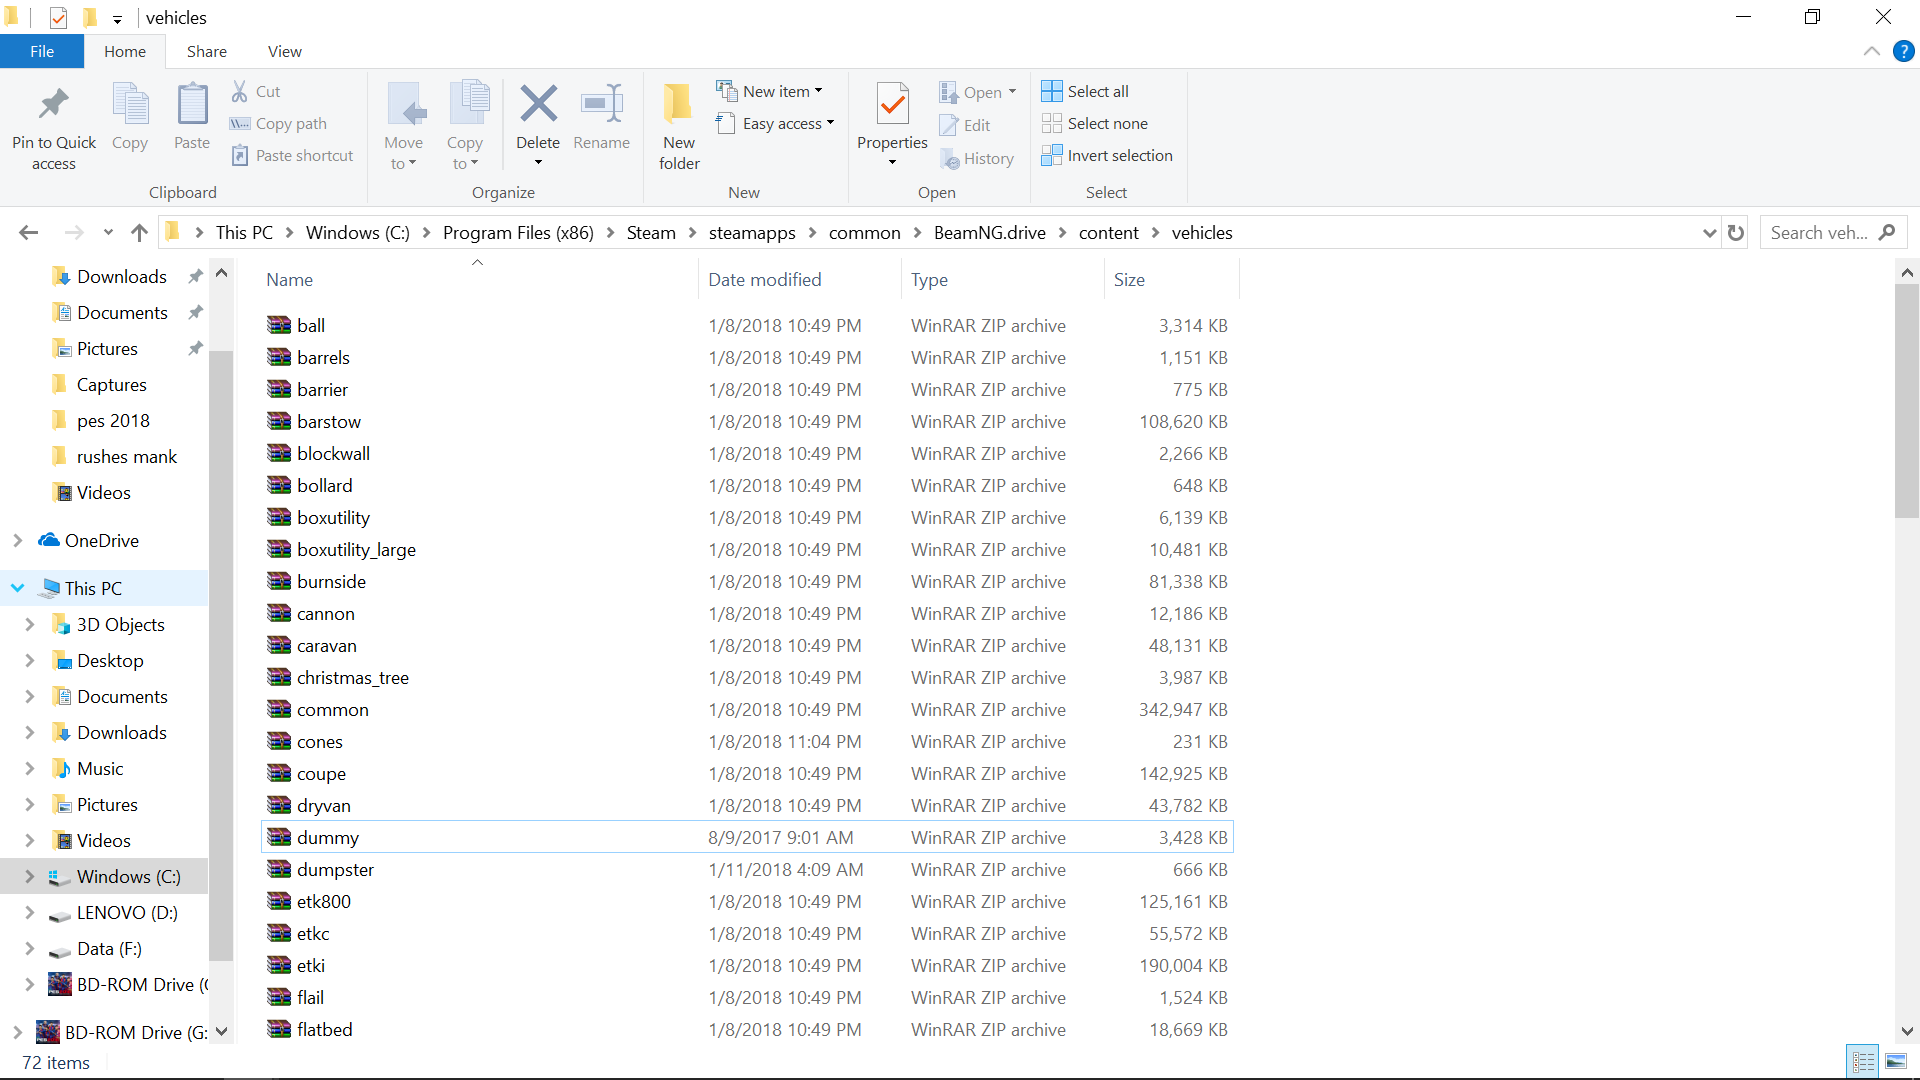The width and height of the screenshot is (1920, 1080).
Task: Open the File menu tab
Action: point(42,51)
